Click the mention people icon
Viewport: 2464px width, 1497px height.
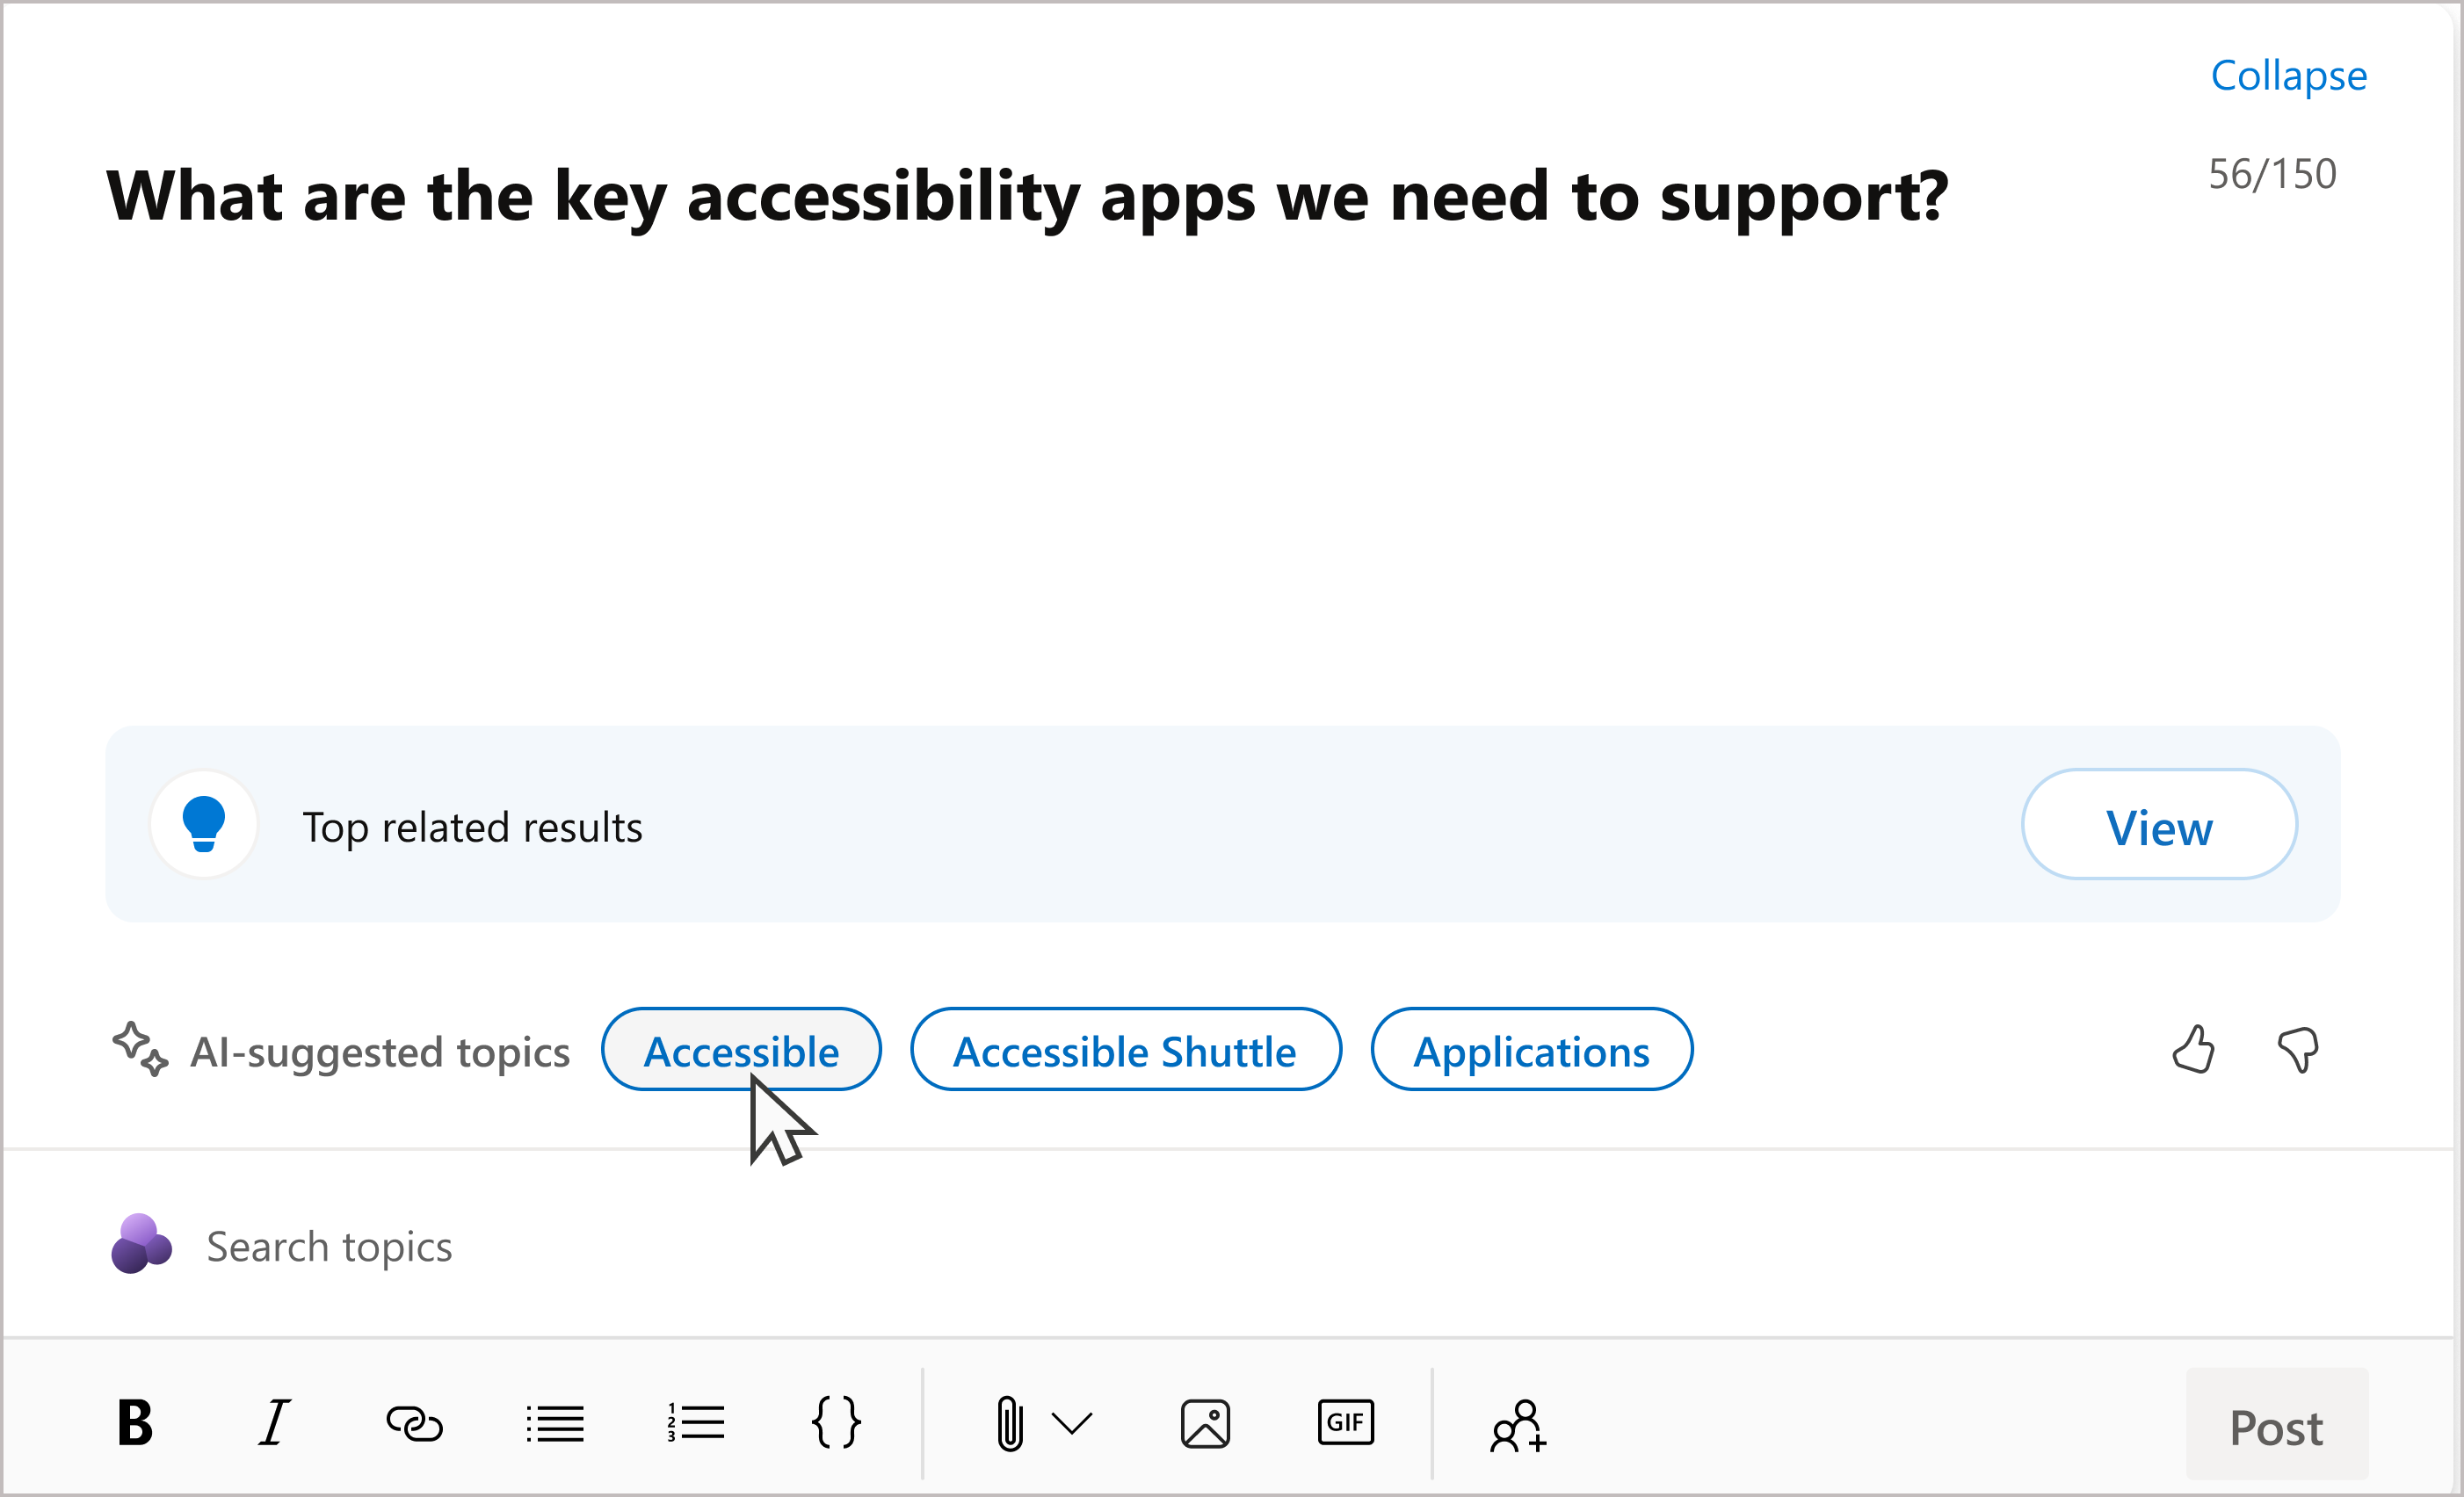(x=1517, y=1425)
